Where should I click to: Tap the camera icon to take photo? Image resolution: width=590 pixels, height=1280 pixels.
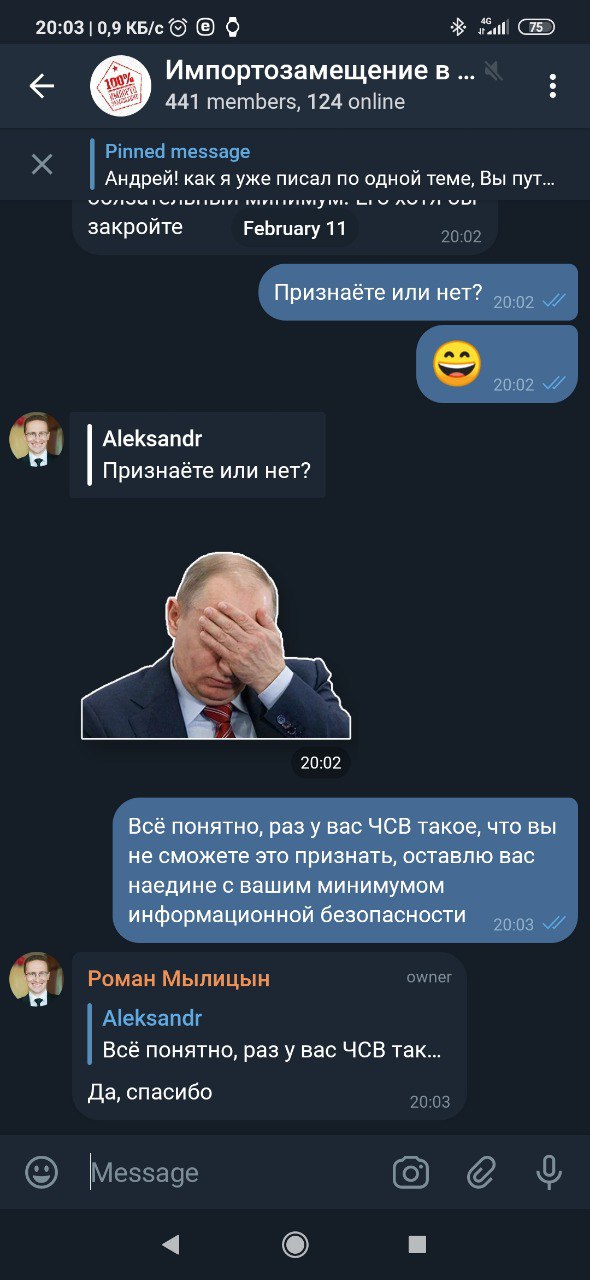click(411, 1172)
